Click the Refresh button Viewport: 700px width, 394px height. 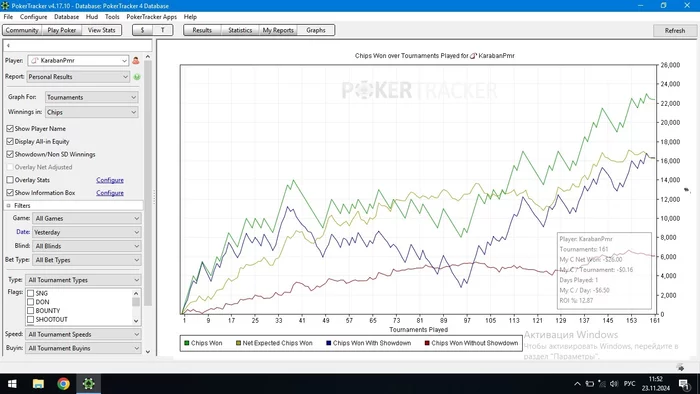[x=675, y=31]
